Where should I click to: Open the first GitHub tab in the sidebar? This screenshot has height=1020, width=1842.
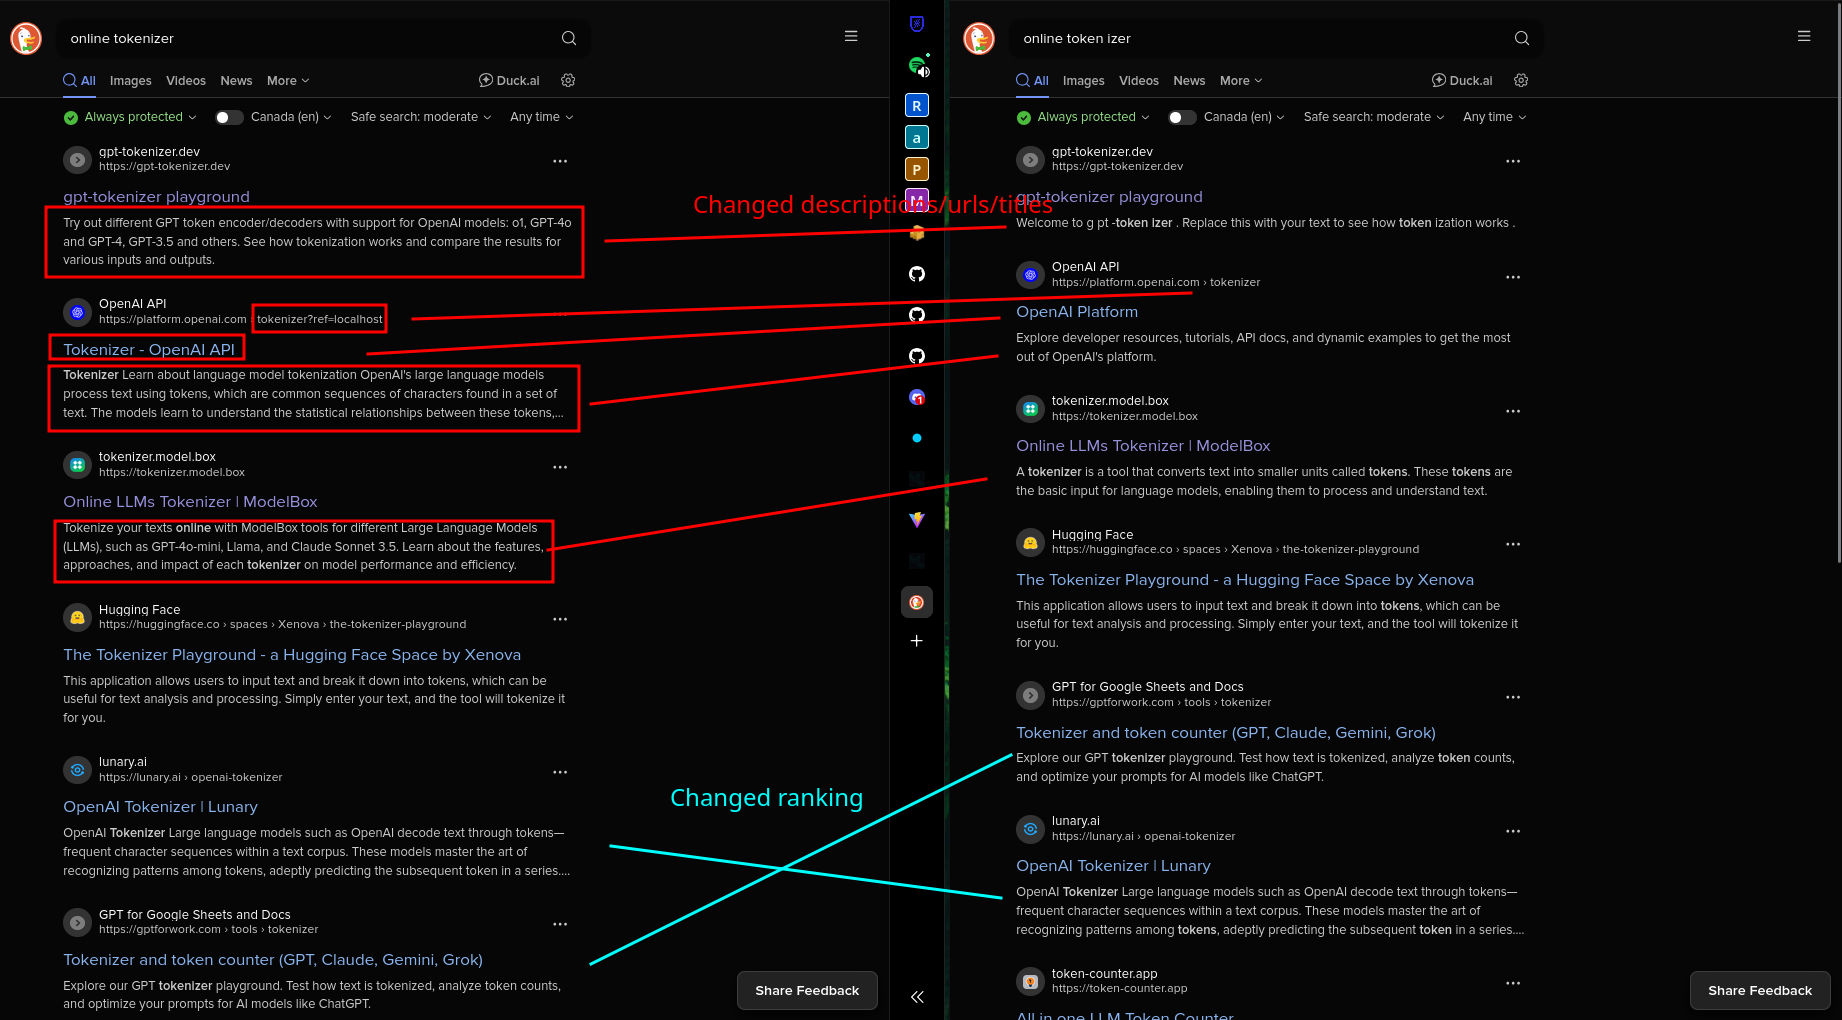[917, 274]
